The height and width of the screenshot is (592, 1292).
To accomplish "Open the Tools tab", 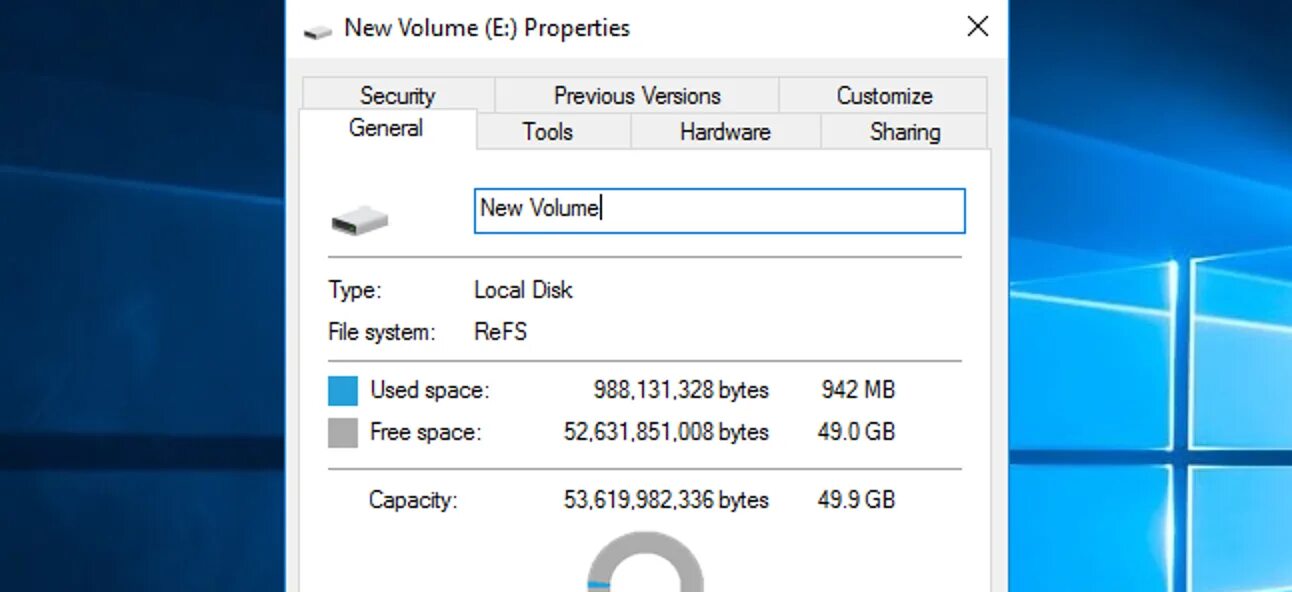I will point(547,132).
